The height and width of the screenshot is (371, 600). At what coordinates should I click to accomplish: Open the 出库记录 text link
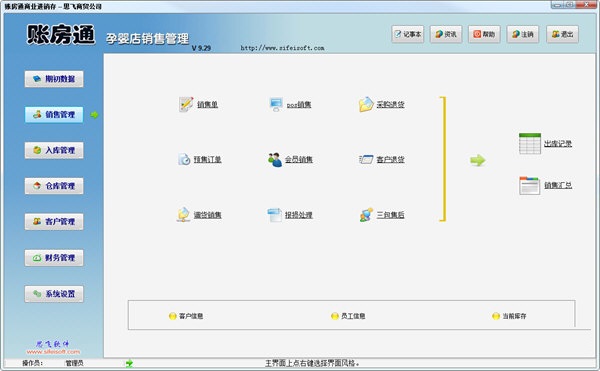(558, 144)
